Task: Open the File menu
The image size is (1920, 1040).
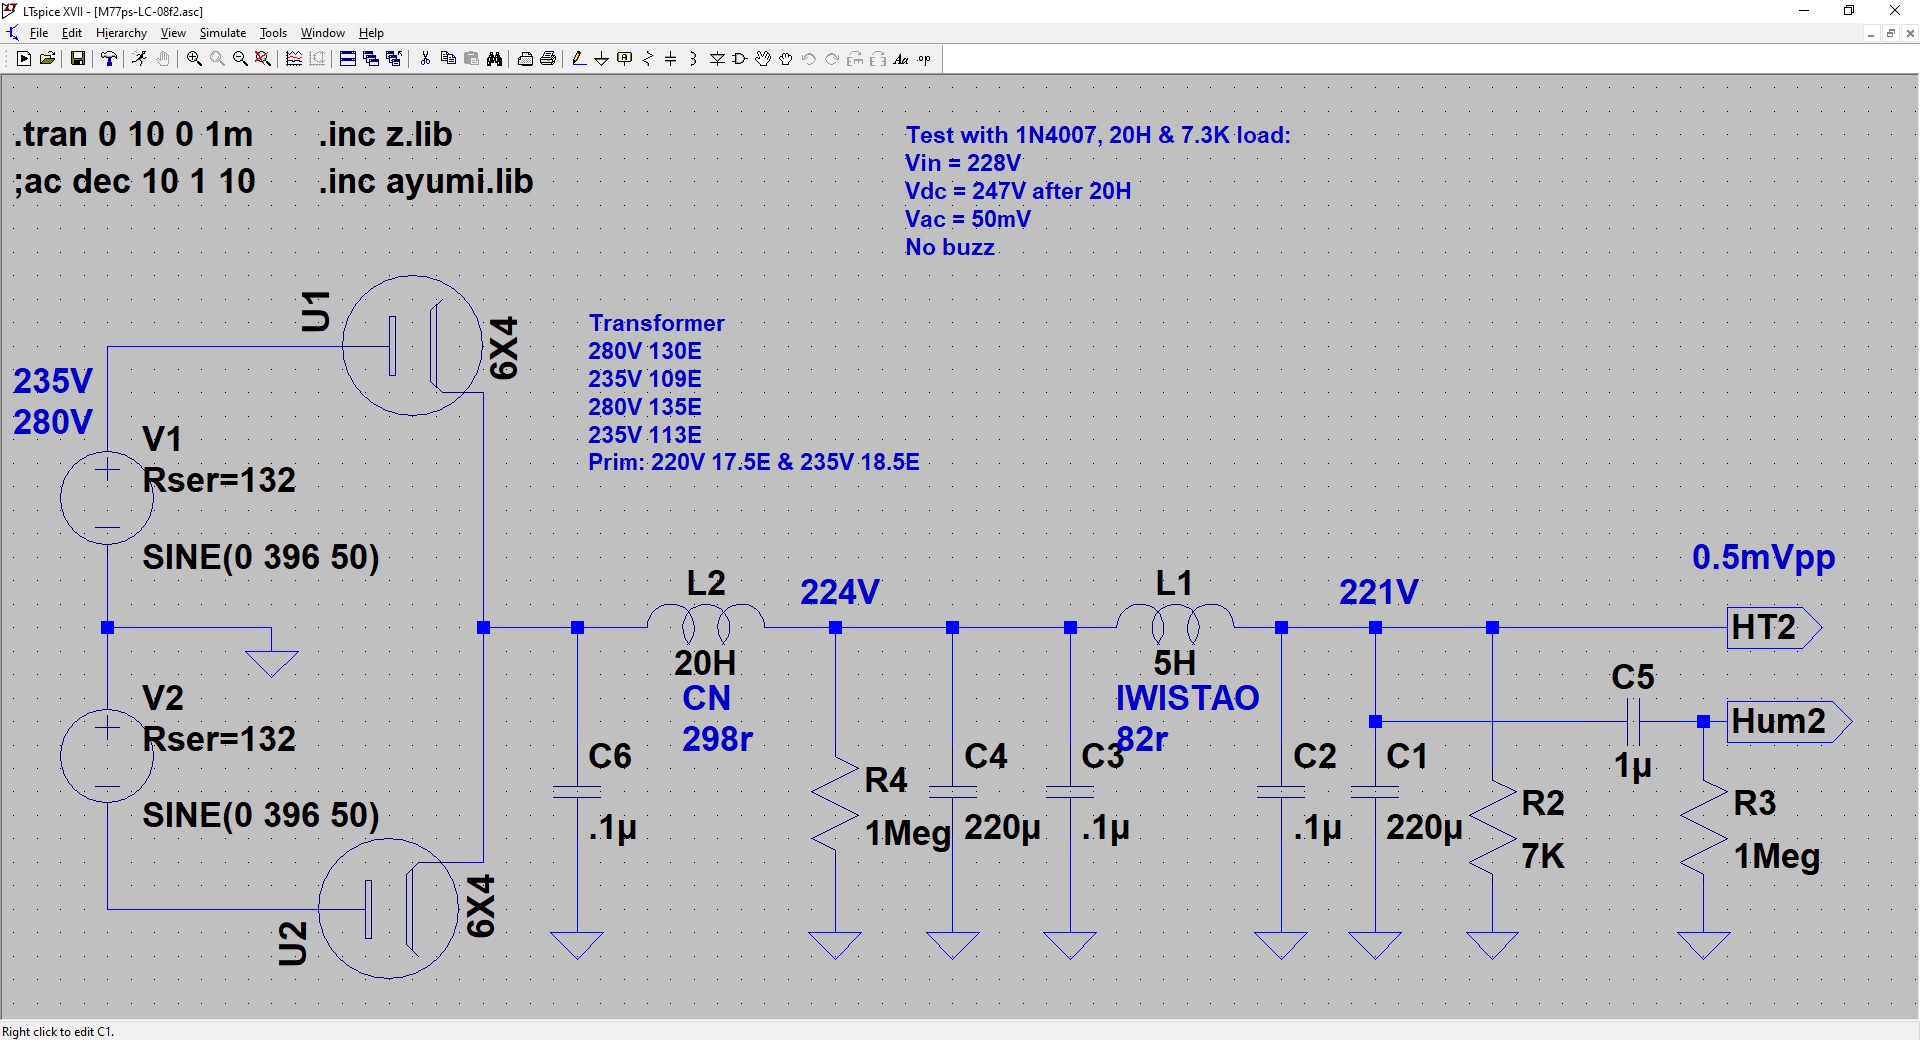Action: [x=39, y=33]
